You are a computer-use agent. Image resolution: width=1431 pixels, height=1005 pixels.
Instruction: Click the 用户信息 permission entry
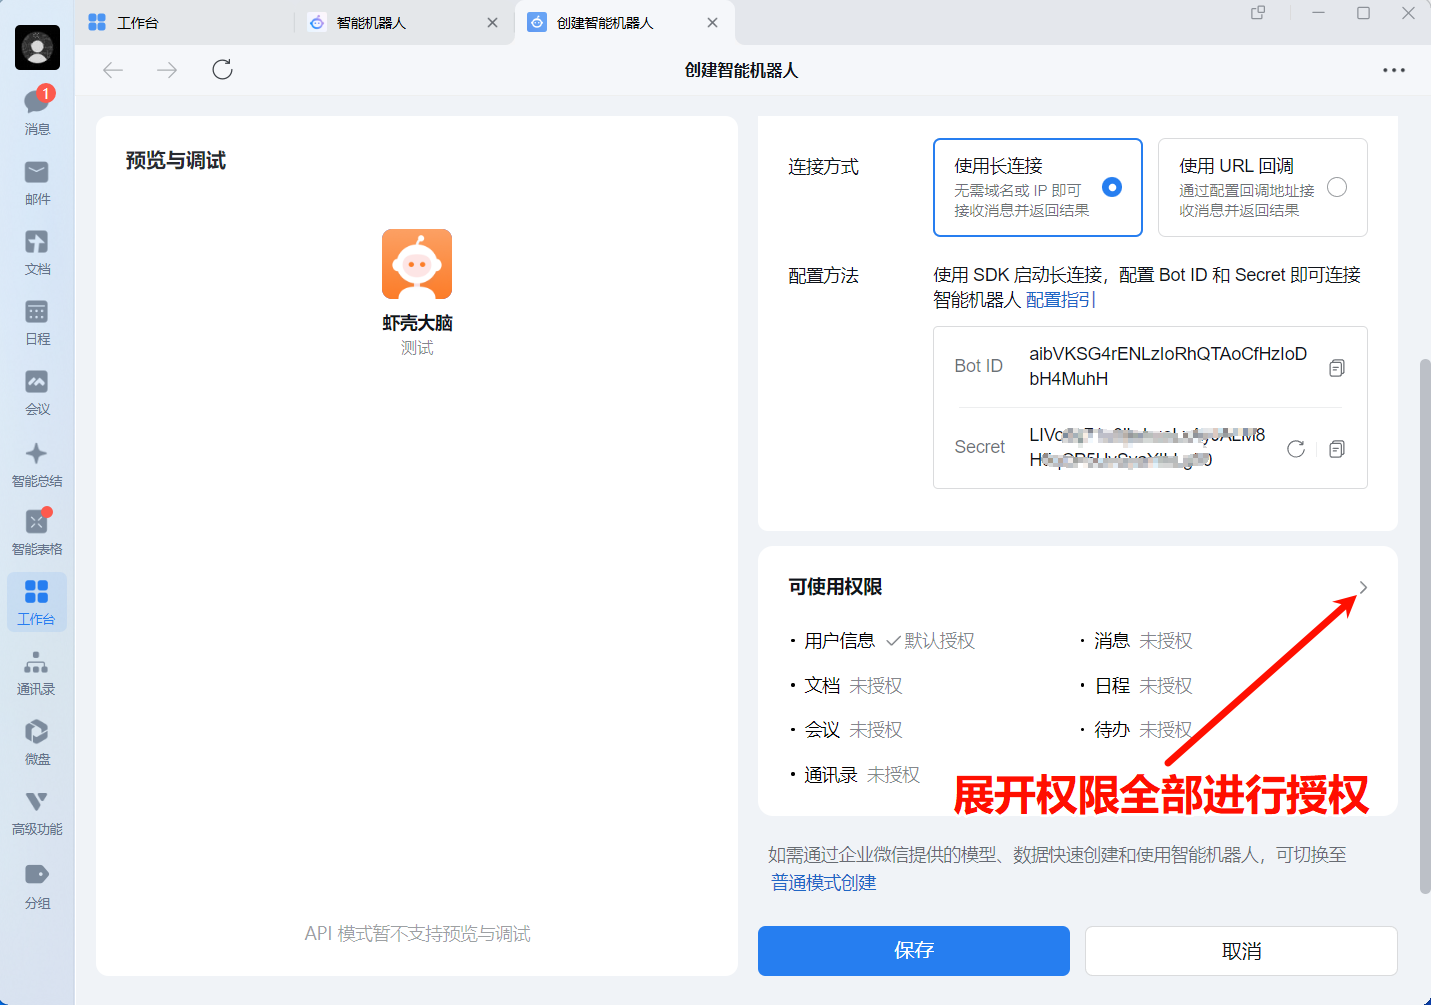[x=883, y=641]
